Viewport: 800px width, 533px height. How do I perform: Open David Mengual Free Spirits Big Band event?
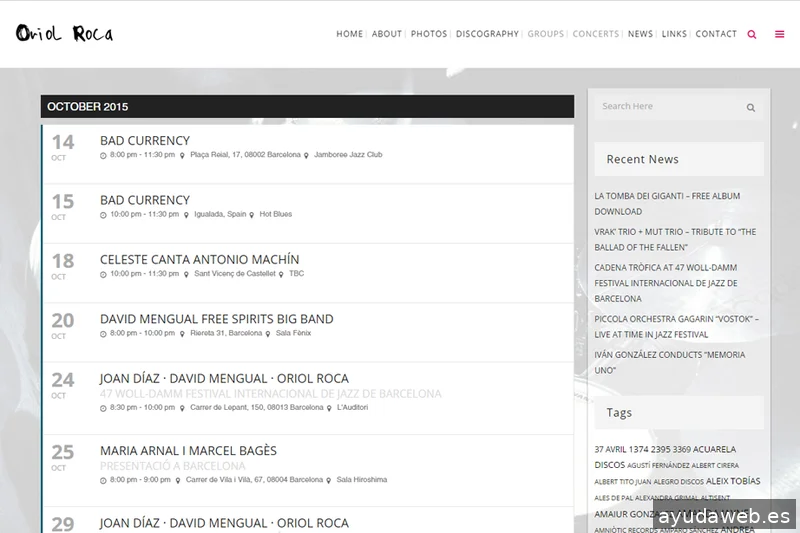point(216,319)
